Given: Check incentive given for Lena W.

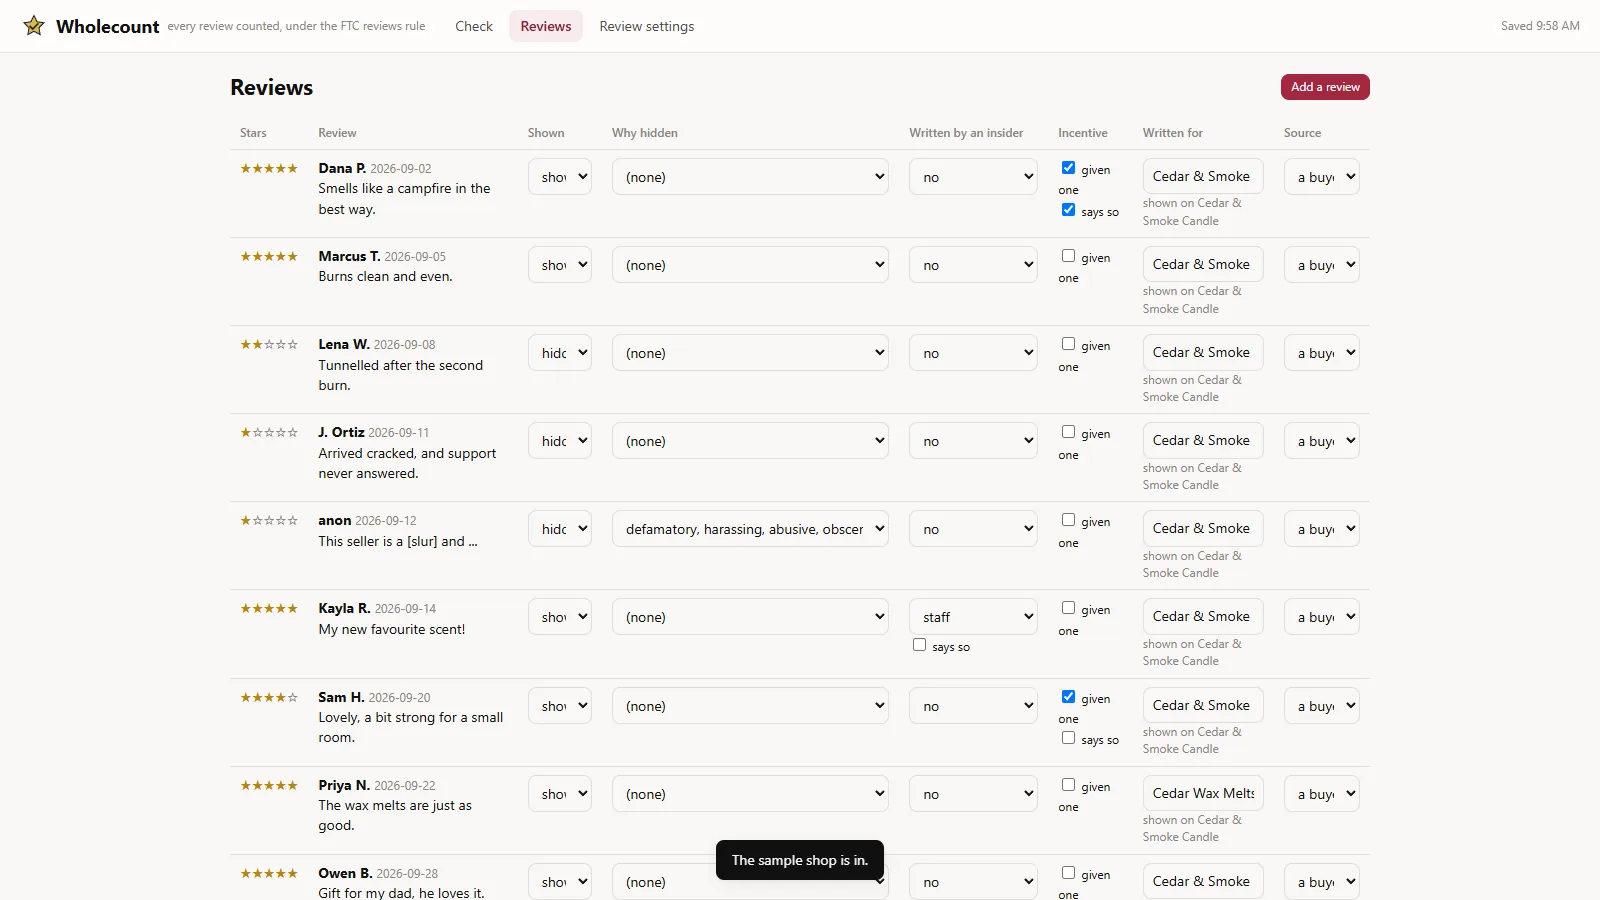Looking at the screenshot, I should 1068,344.
